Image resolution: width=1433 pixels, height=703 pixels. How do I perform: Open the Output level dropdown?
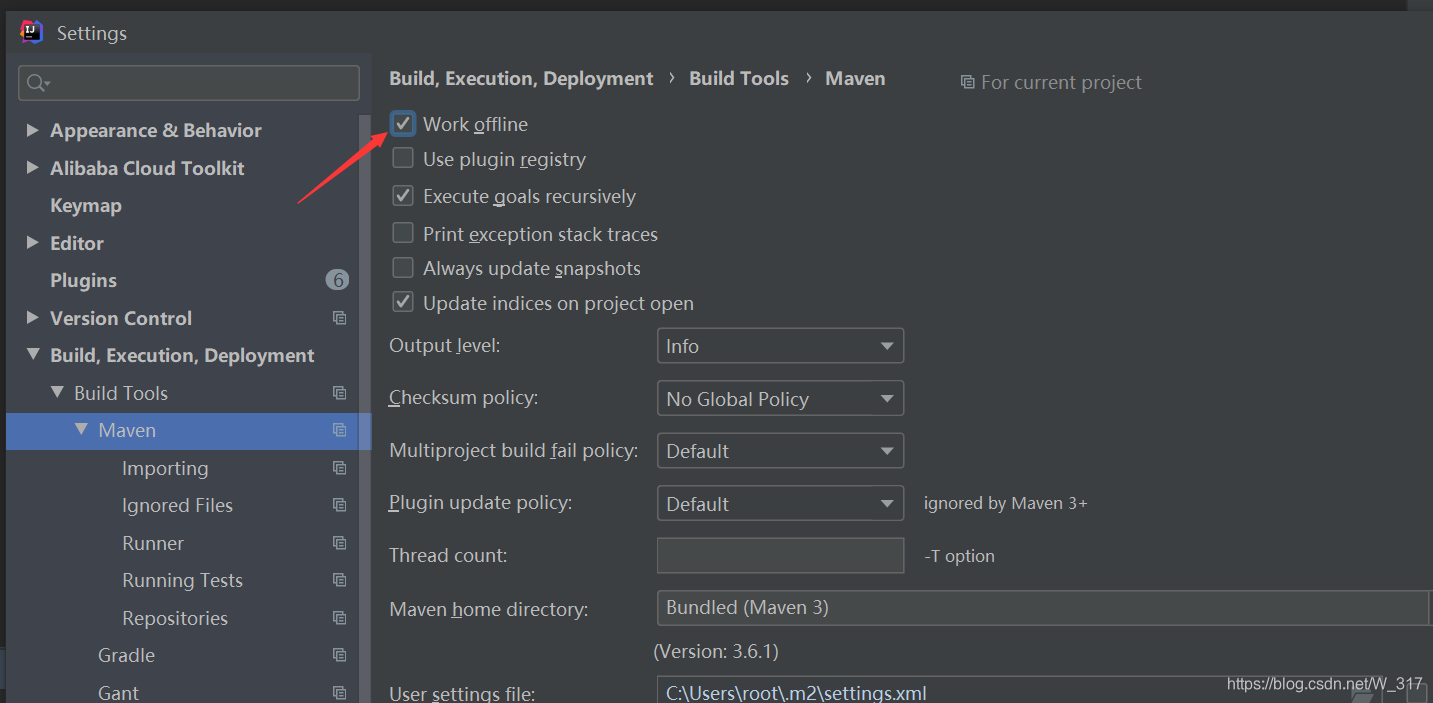(x=780, y=346)
